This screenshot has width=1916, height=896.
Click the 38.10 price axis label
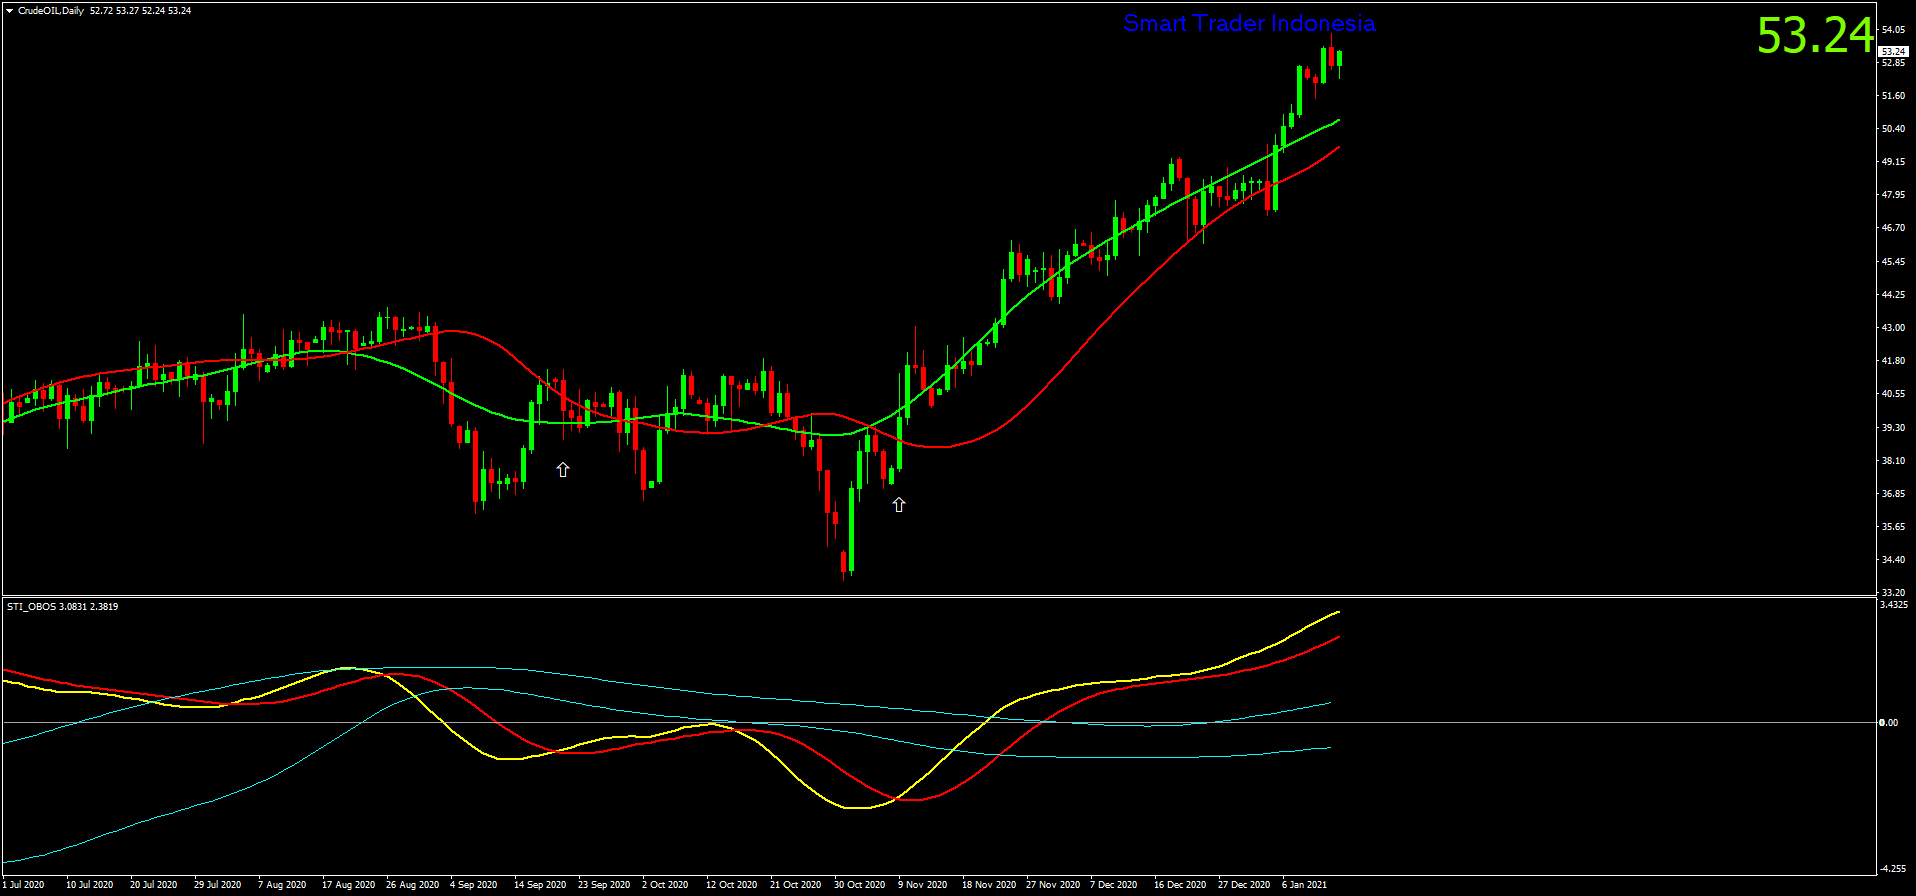tap(1893, 461)
